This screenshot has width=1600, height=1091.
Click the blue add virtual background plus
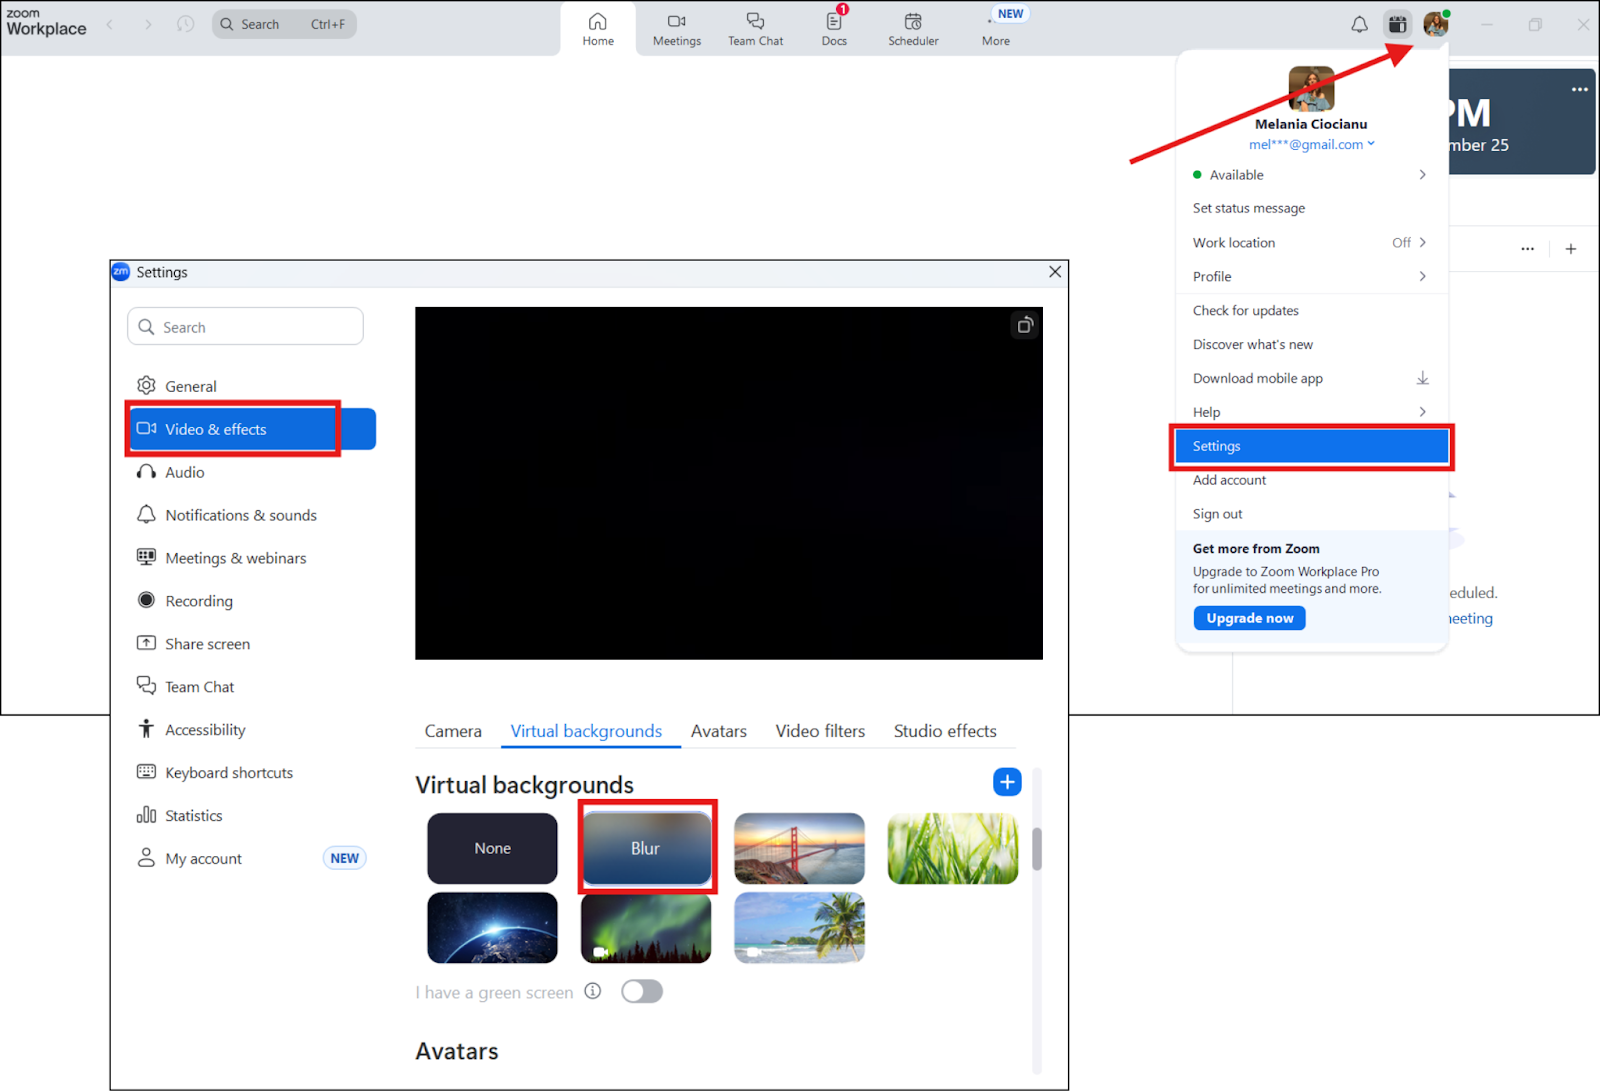coord(1007,782)
